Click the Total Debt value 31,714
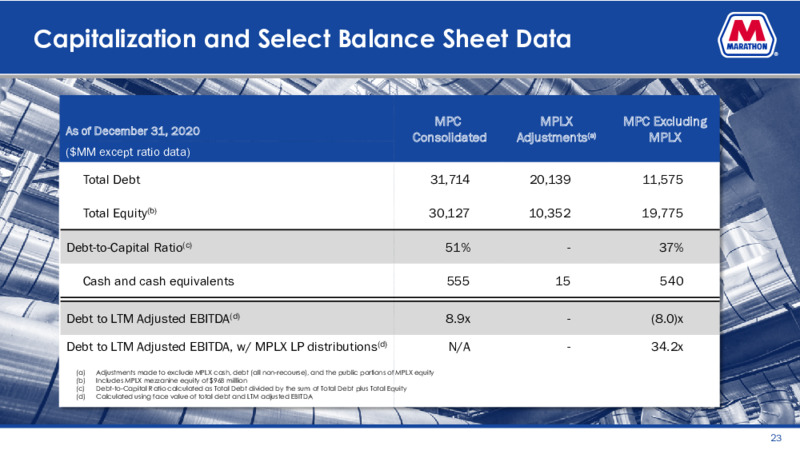800x450 pixels. pos(449,180)
